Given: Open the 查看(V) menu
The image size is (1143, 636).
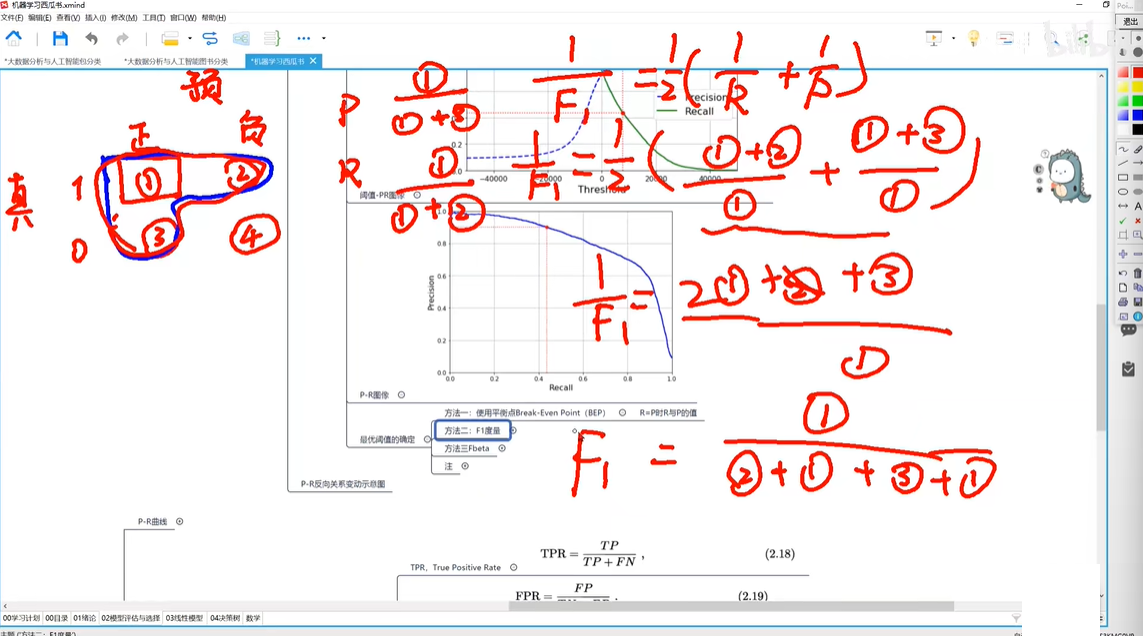Looking at the screenshot, I should pyautogui.click(x=68, y=18).
